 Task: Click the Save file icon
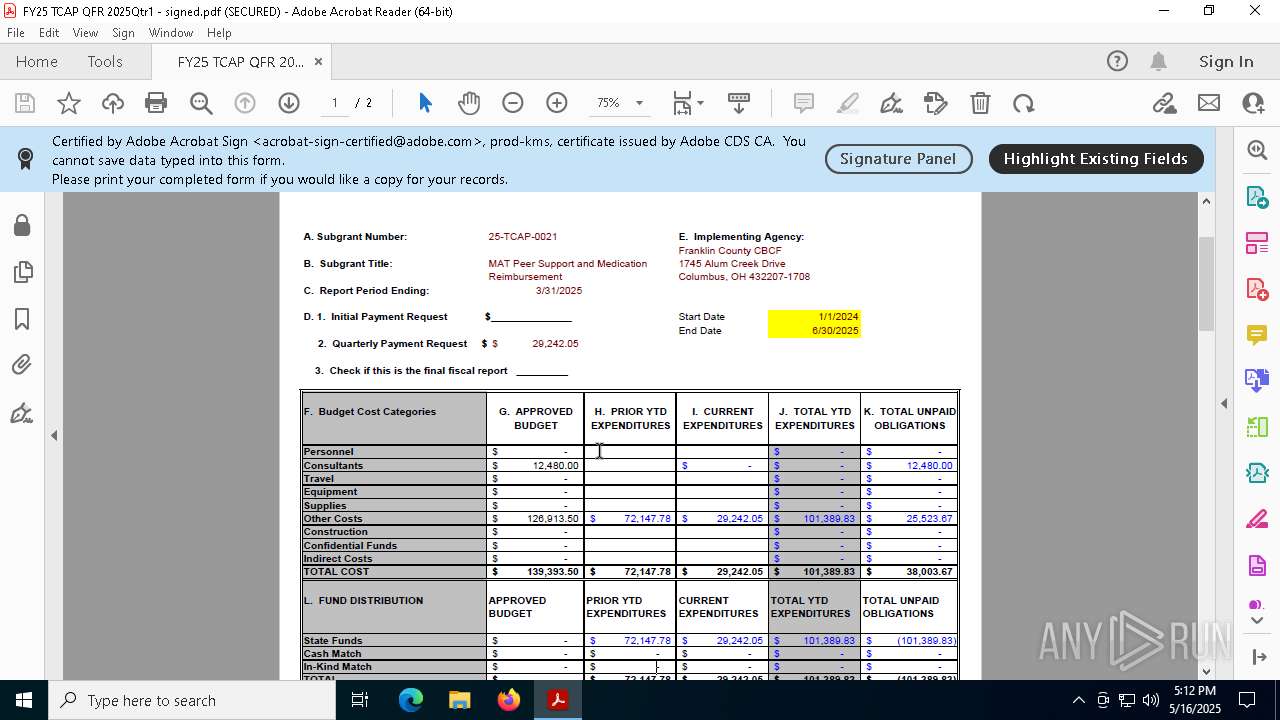(25, 103)
